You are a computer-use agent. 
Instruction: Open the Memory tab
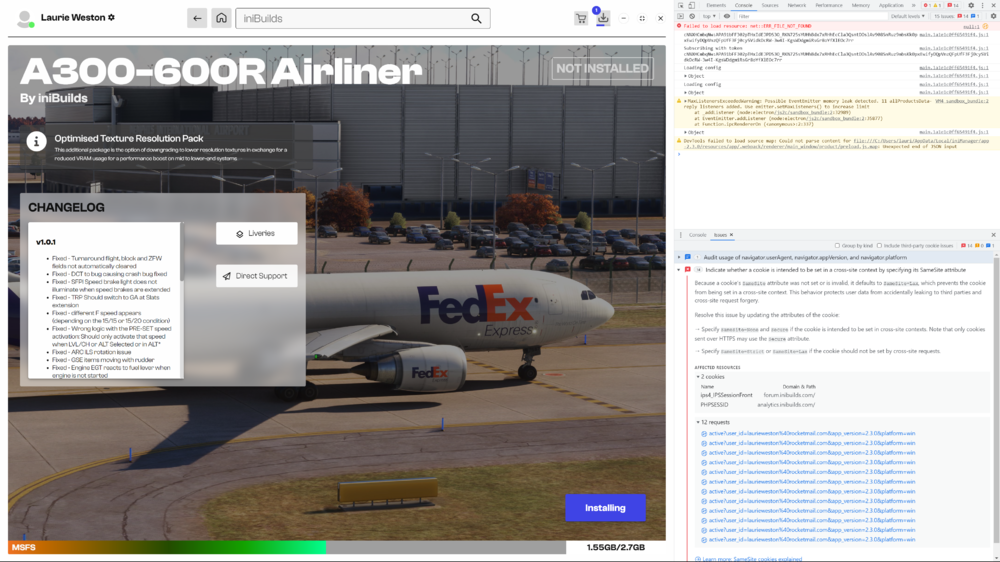(x=860, y=5)
